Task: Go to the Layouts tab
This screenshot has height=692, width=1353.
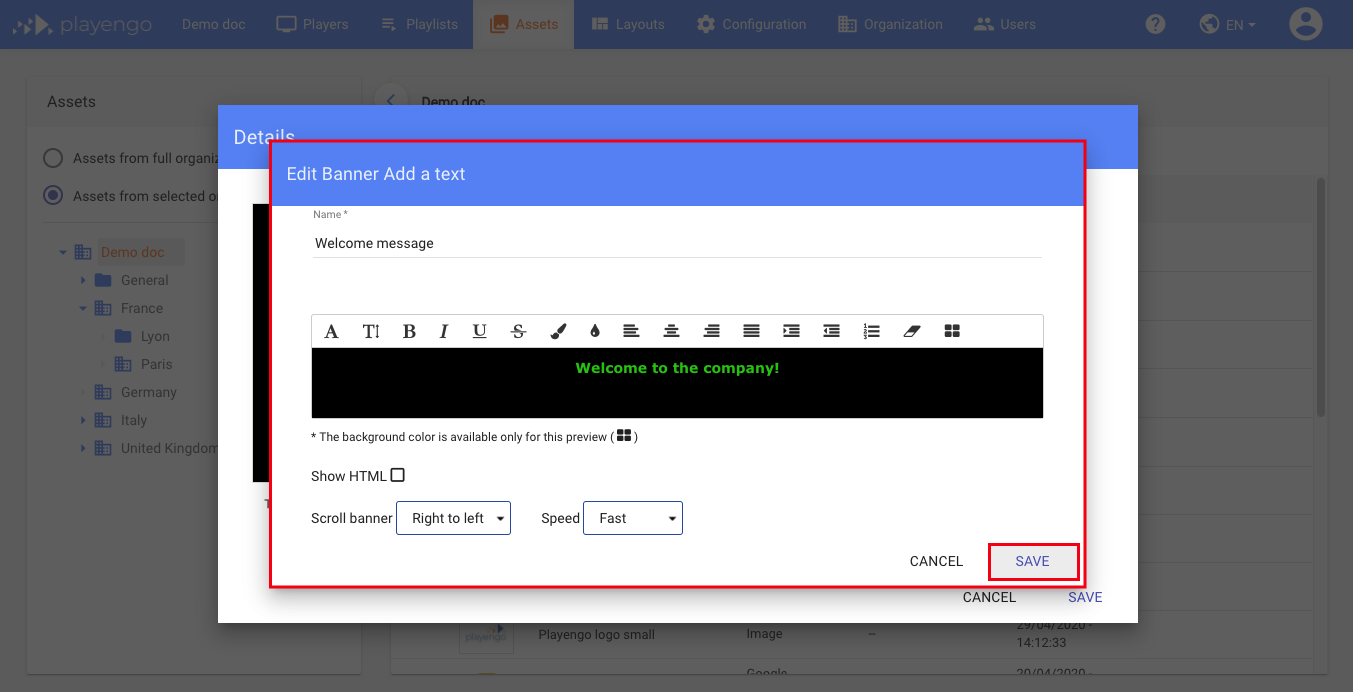Action: point(628,24)
